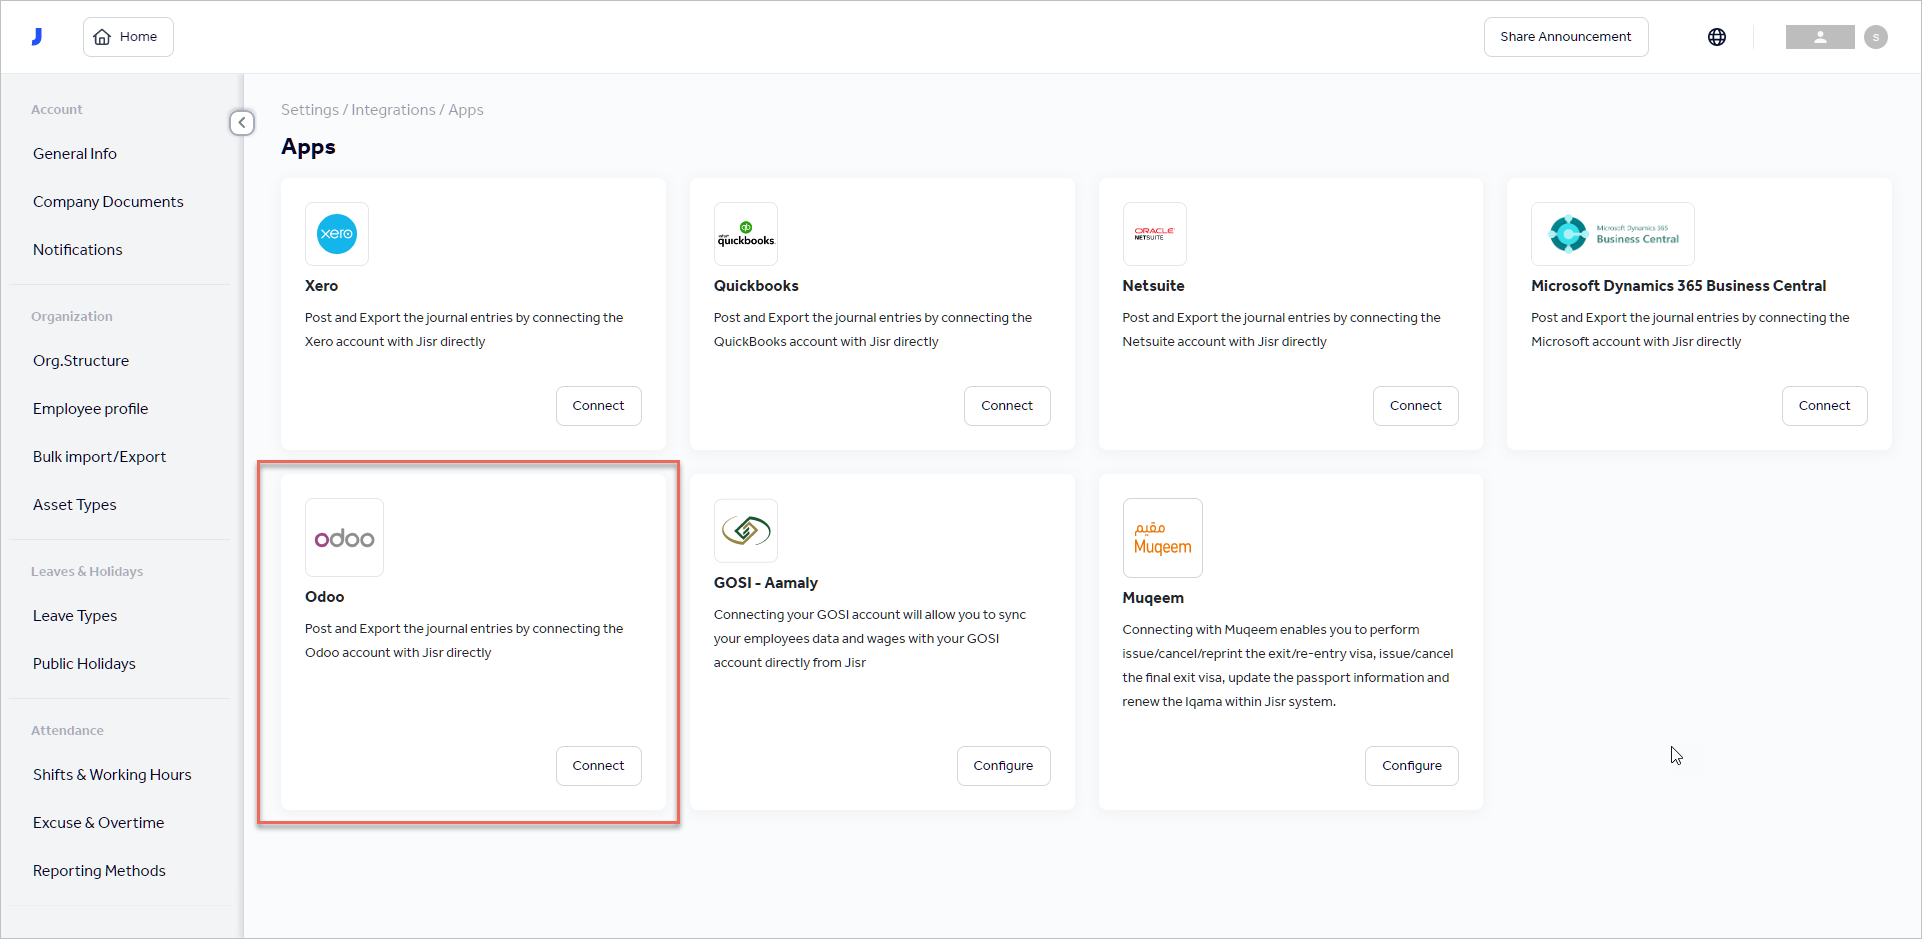Viewport: 1922px width, 939px height.
Task: Open the language globe icon
Action: coord(1717,36)
